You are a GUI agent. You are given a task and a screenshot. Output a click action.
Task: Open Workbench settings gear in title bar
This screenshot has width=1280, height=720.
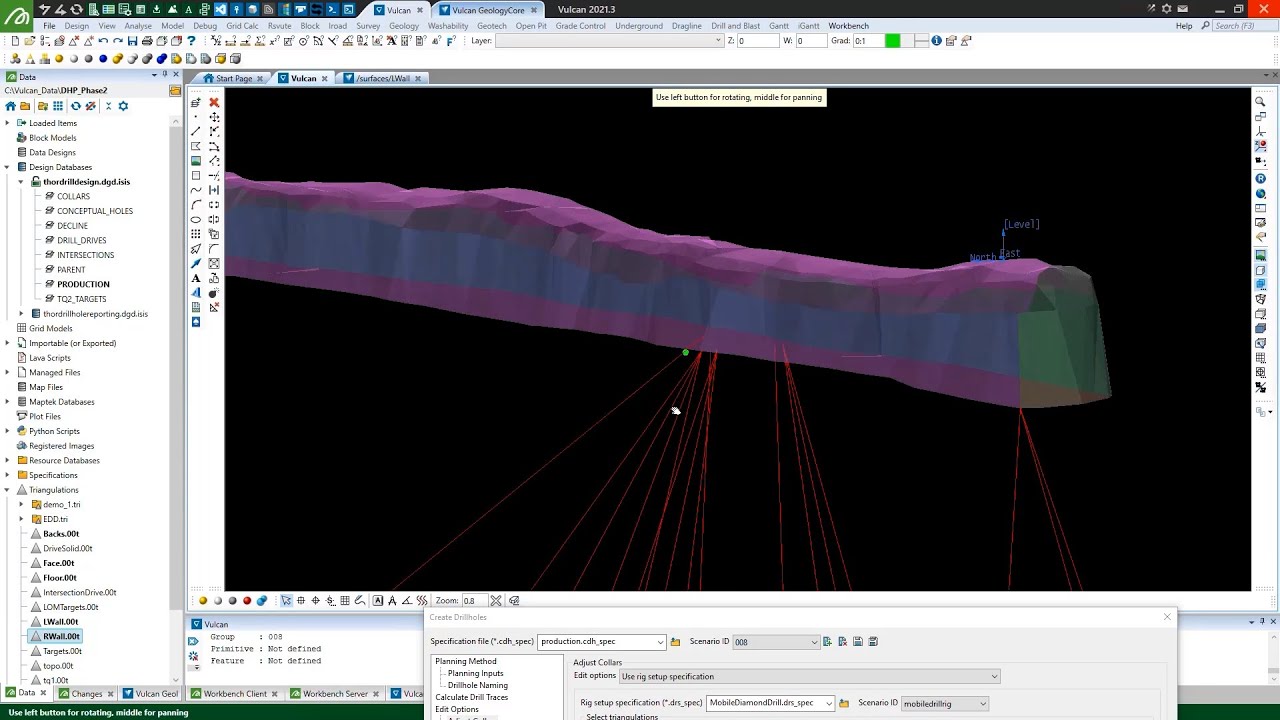click(1166, 9)
